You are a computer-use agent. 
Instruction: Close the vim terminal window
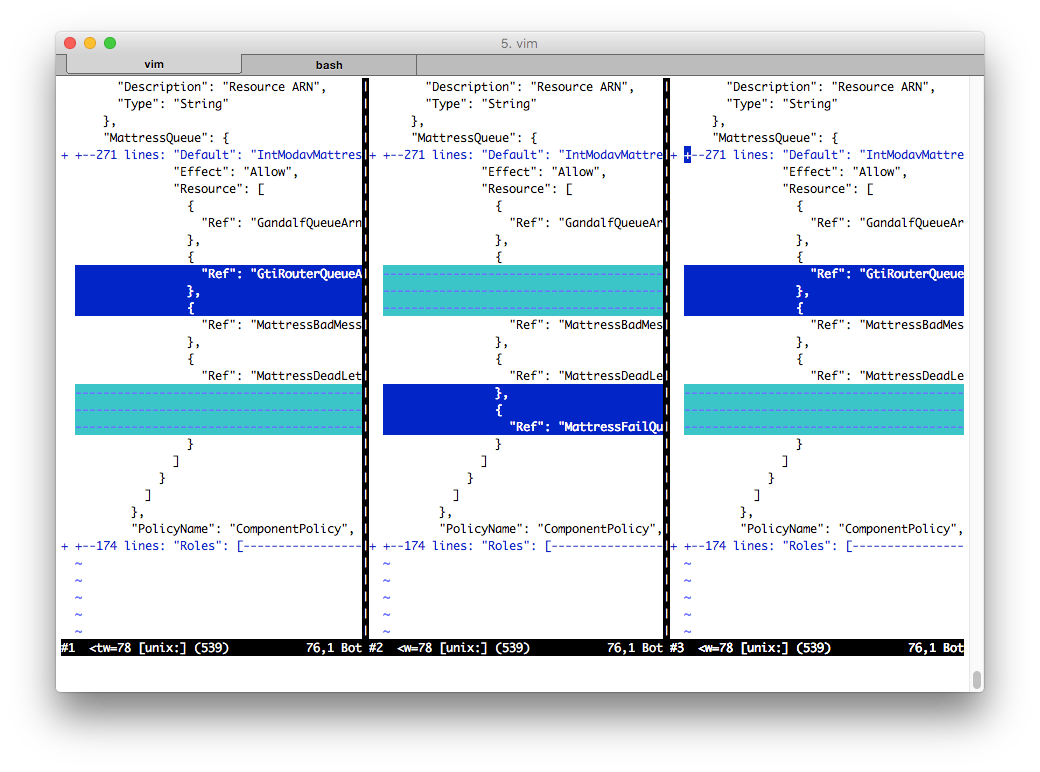(x=70, y=43)
